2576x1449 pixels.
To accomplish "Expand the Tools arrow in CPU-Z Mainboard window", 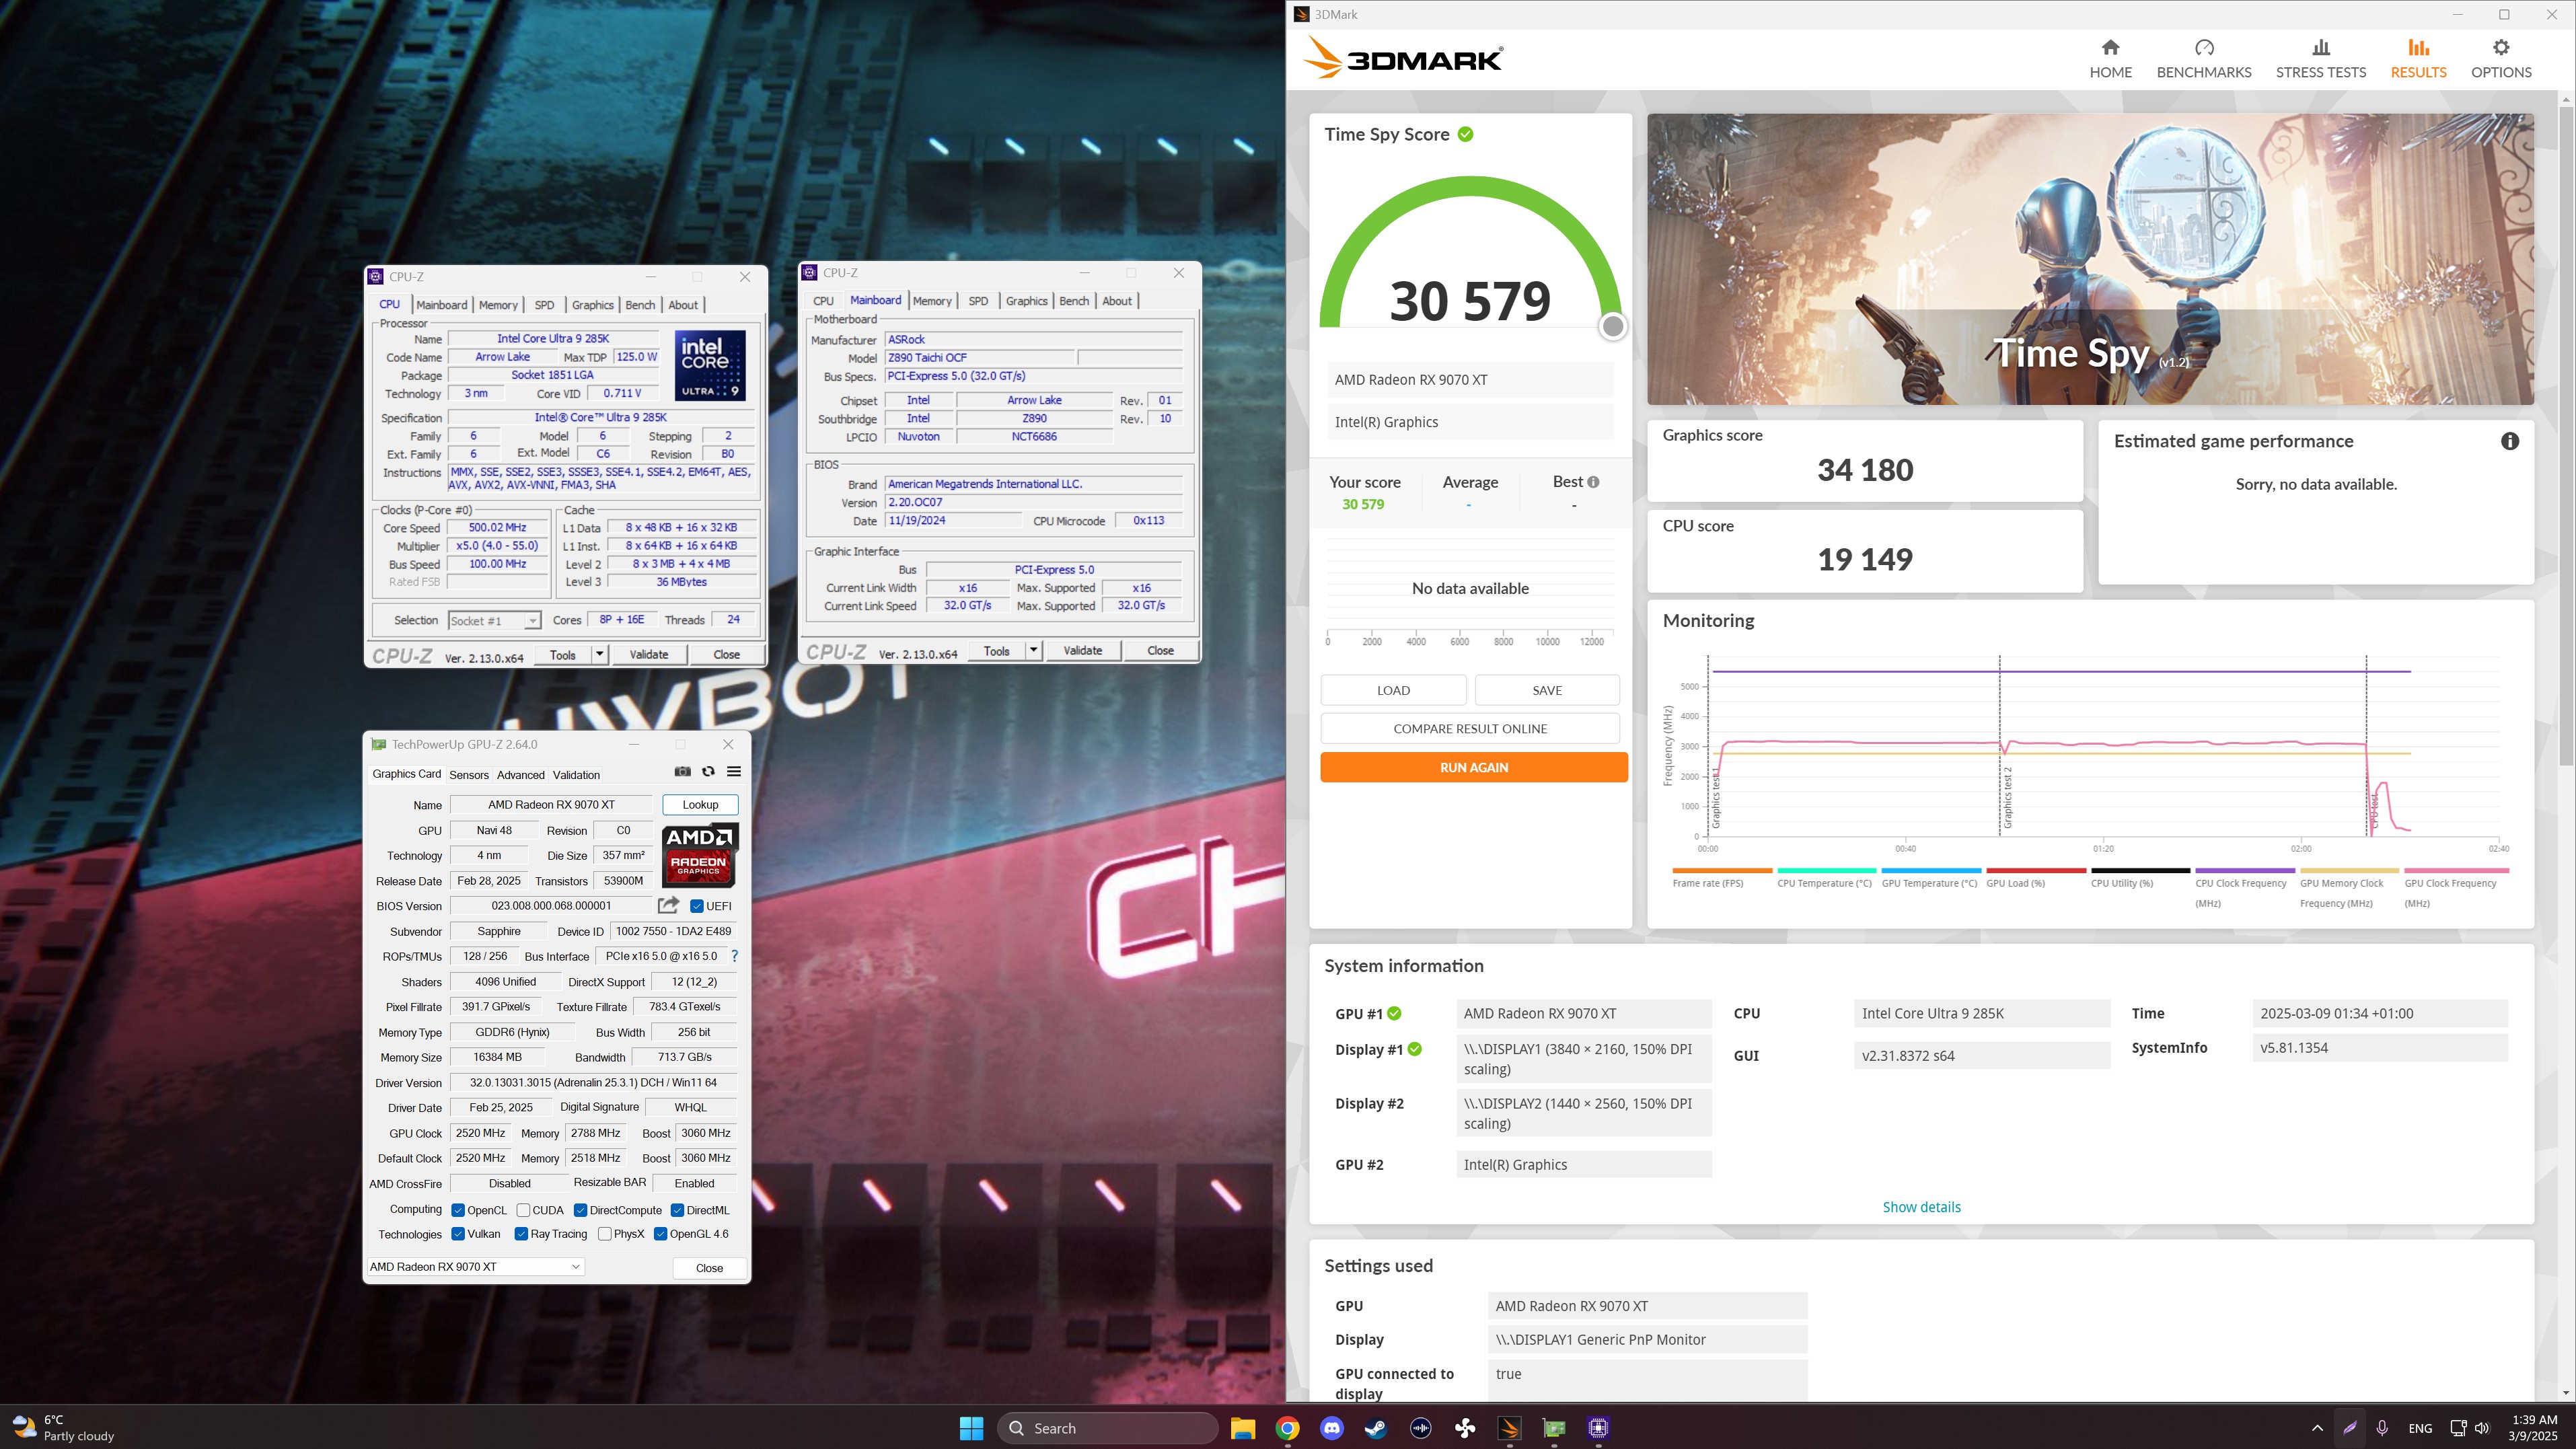I will [x=1033, y=650].
